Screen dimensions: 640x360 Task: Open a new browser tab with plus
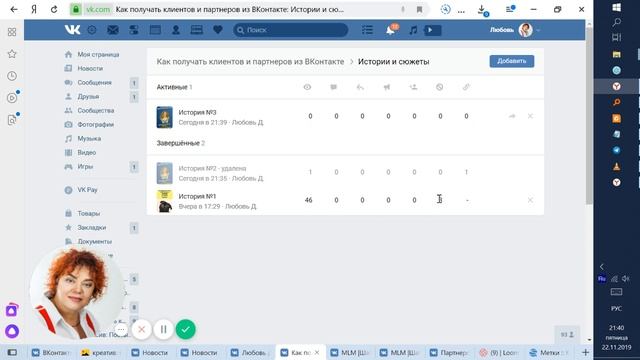coord(585,352)
